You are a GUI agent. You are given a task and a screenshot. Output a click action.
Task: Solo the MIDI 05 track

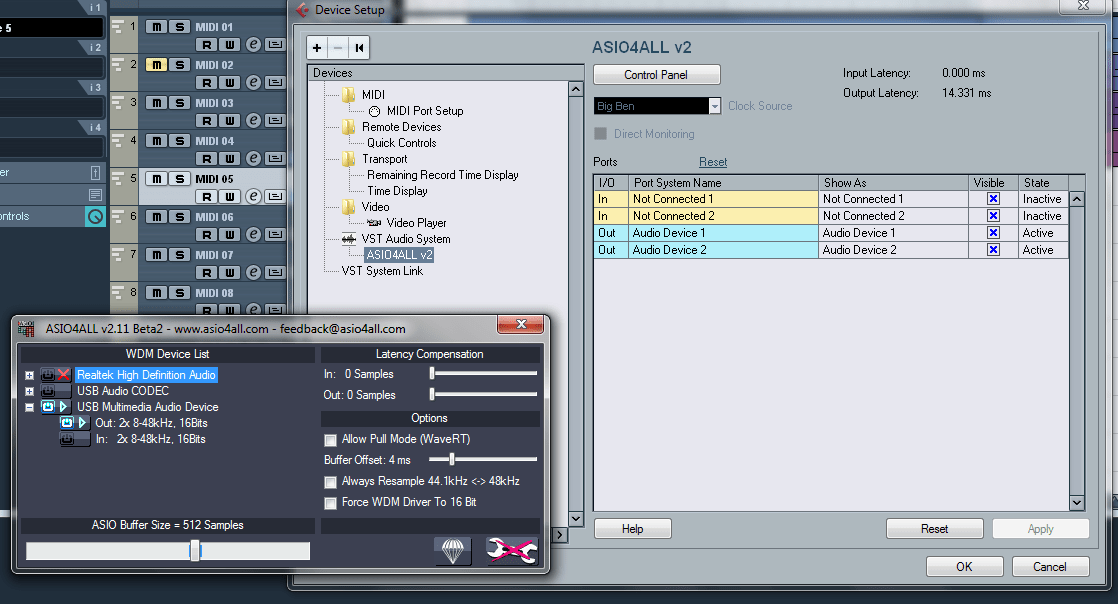click(180, 178)
